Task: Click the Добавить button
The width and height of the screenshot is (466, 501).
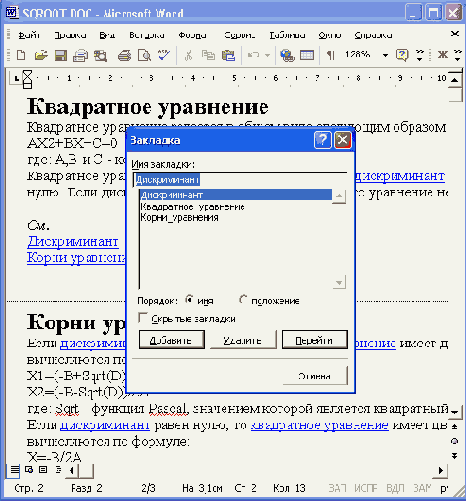Action: point(172,340)
